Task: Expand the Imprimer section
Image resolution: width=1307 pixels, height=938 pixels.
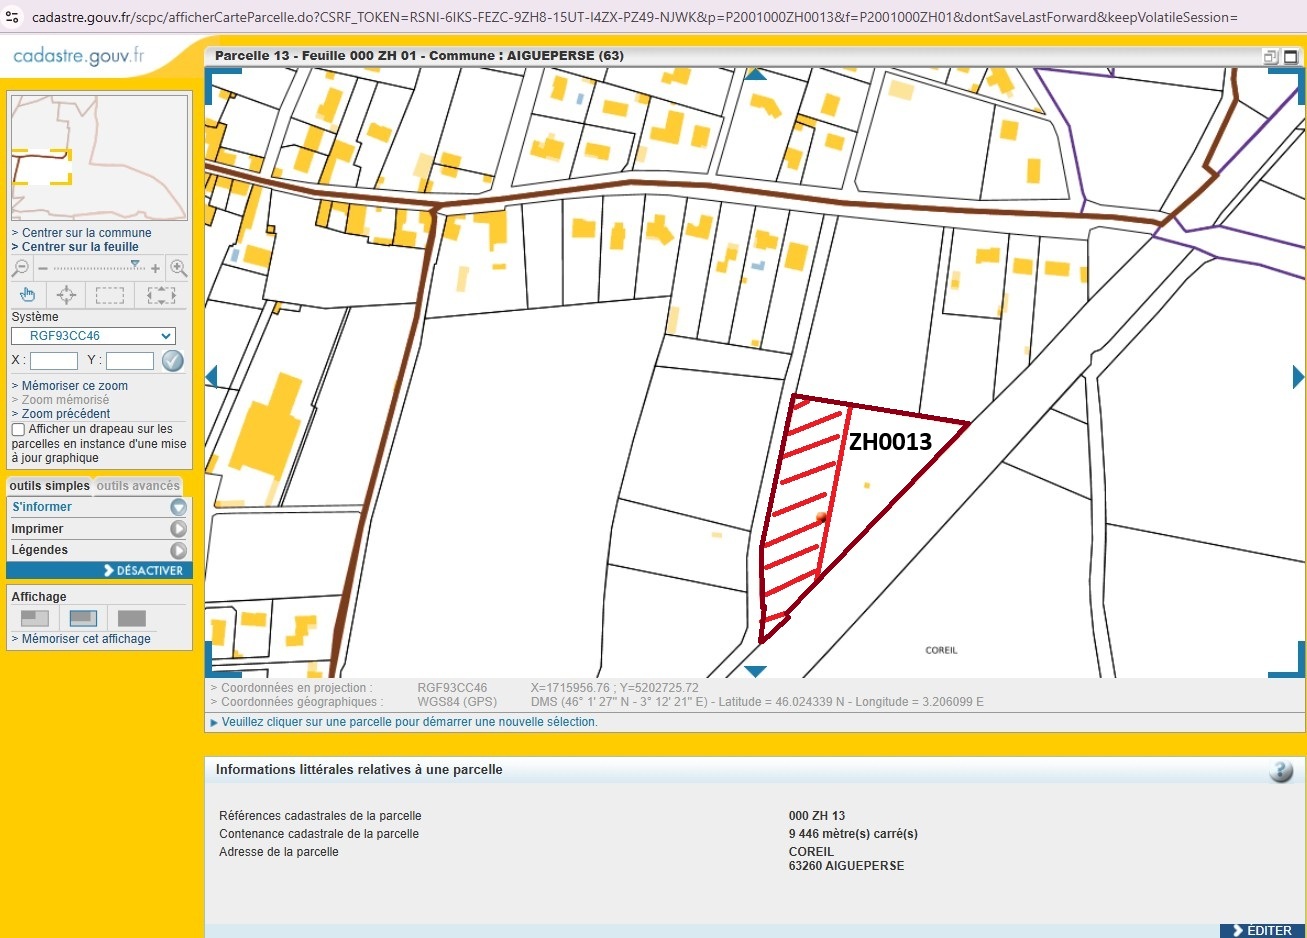Action: [178, 529]
